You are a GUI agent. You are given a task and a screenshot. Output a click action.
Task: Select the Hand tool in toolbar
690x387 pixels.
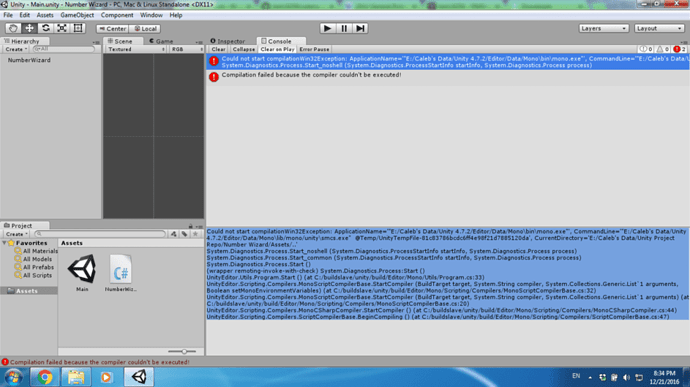[x=13, y=28]
